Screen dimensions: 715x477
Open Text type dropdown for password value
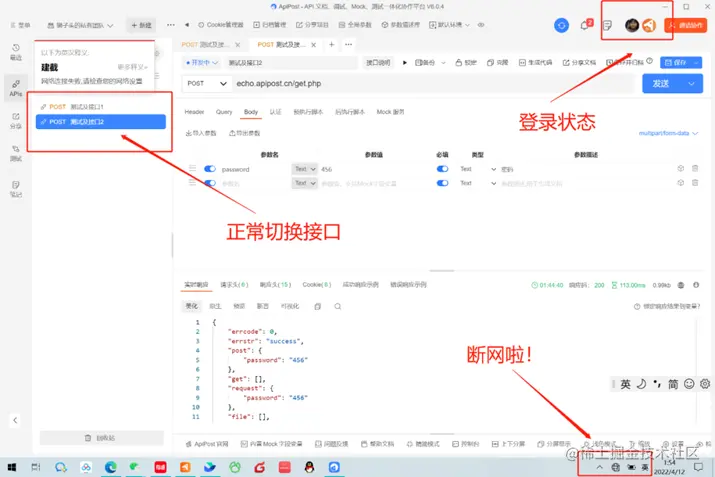(x=304, y=169)
